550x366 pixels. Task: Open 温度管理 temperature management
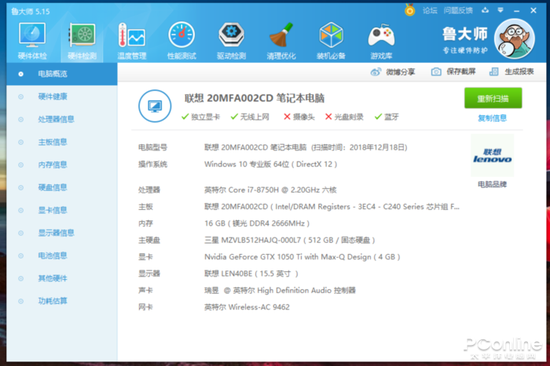coord(132,40)
